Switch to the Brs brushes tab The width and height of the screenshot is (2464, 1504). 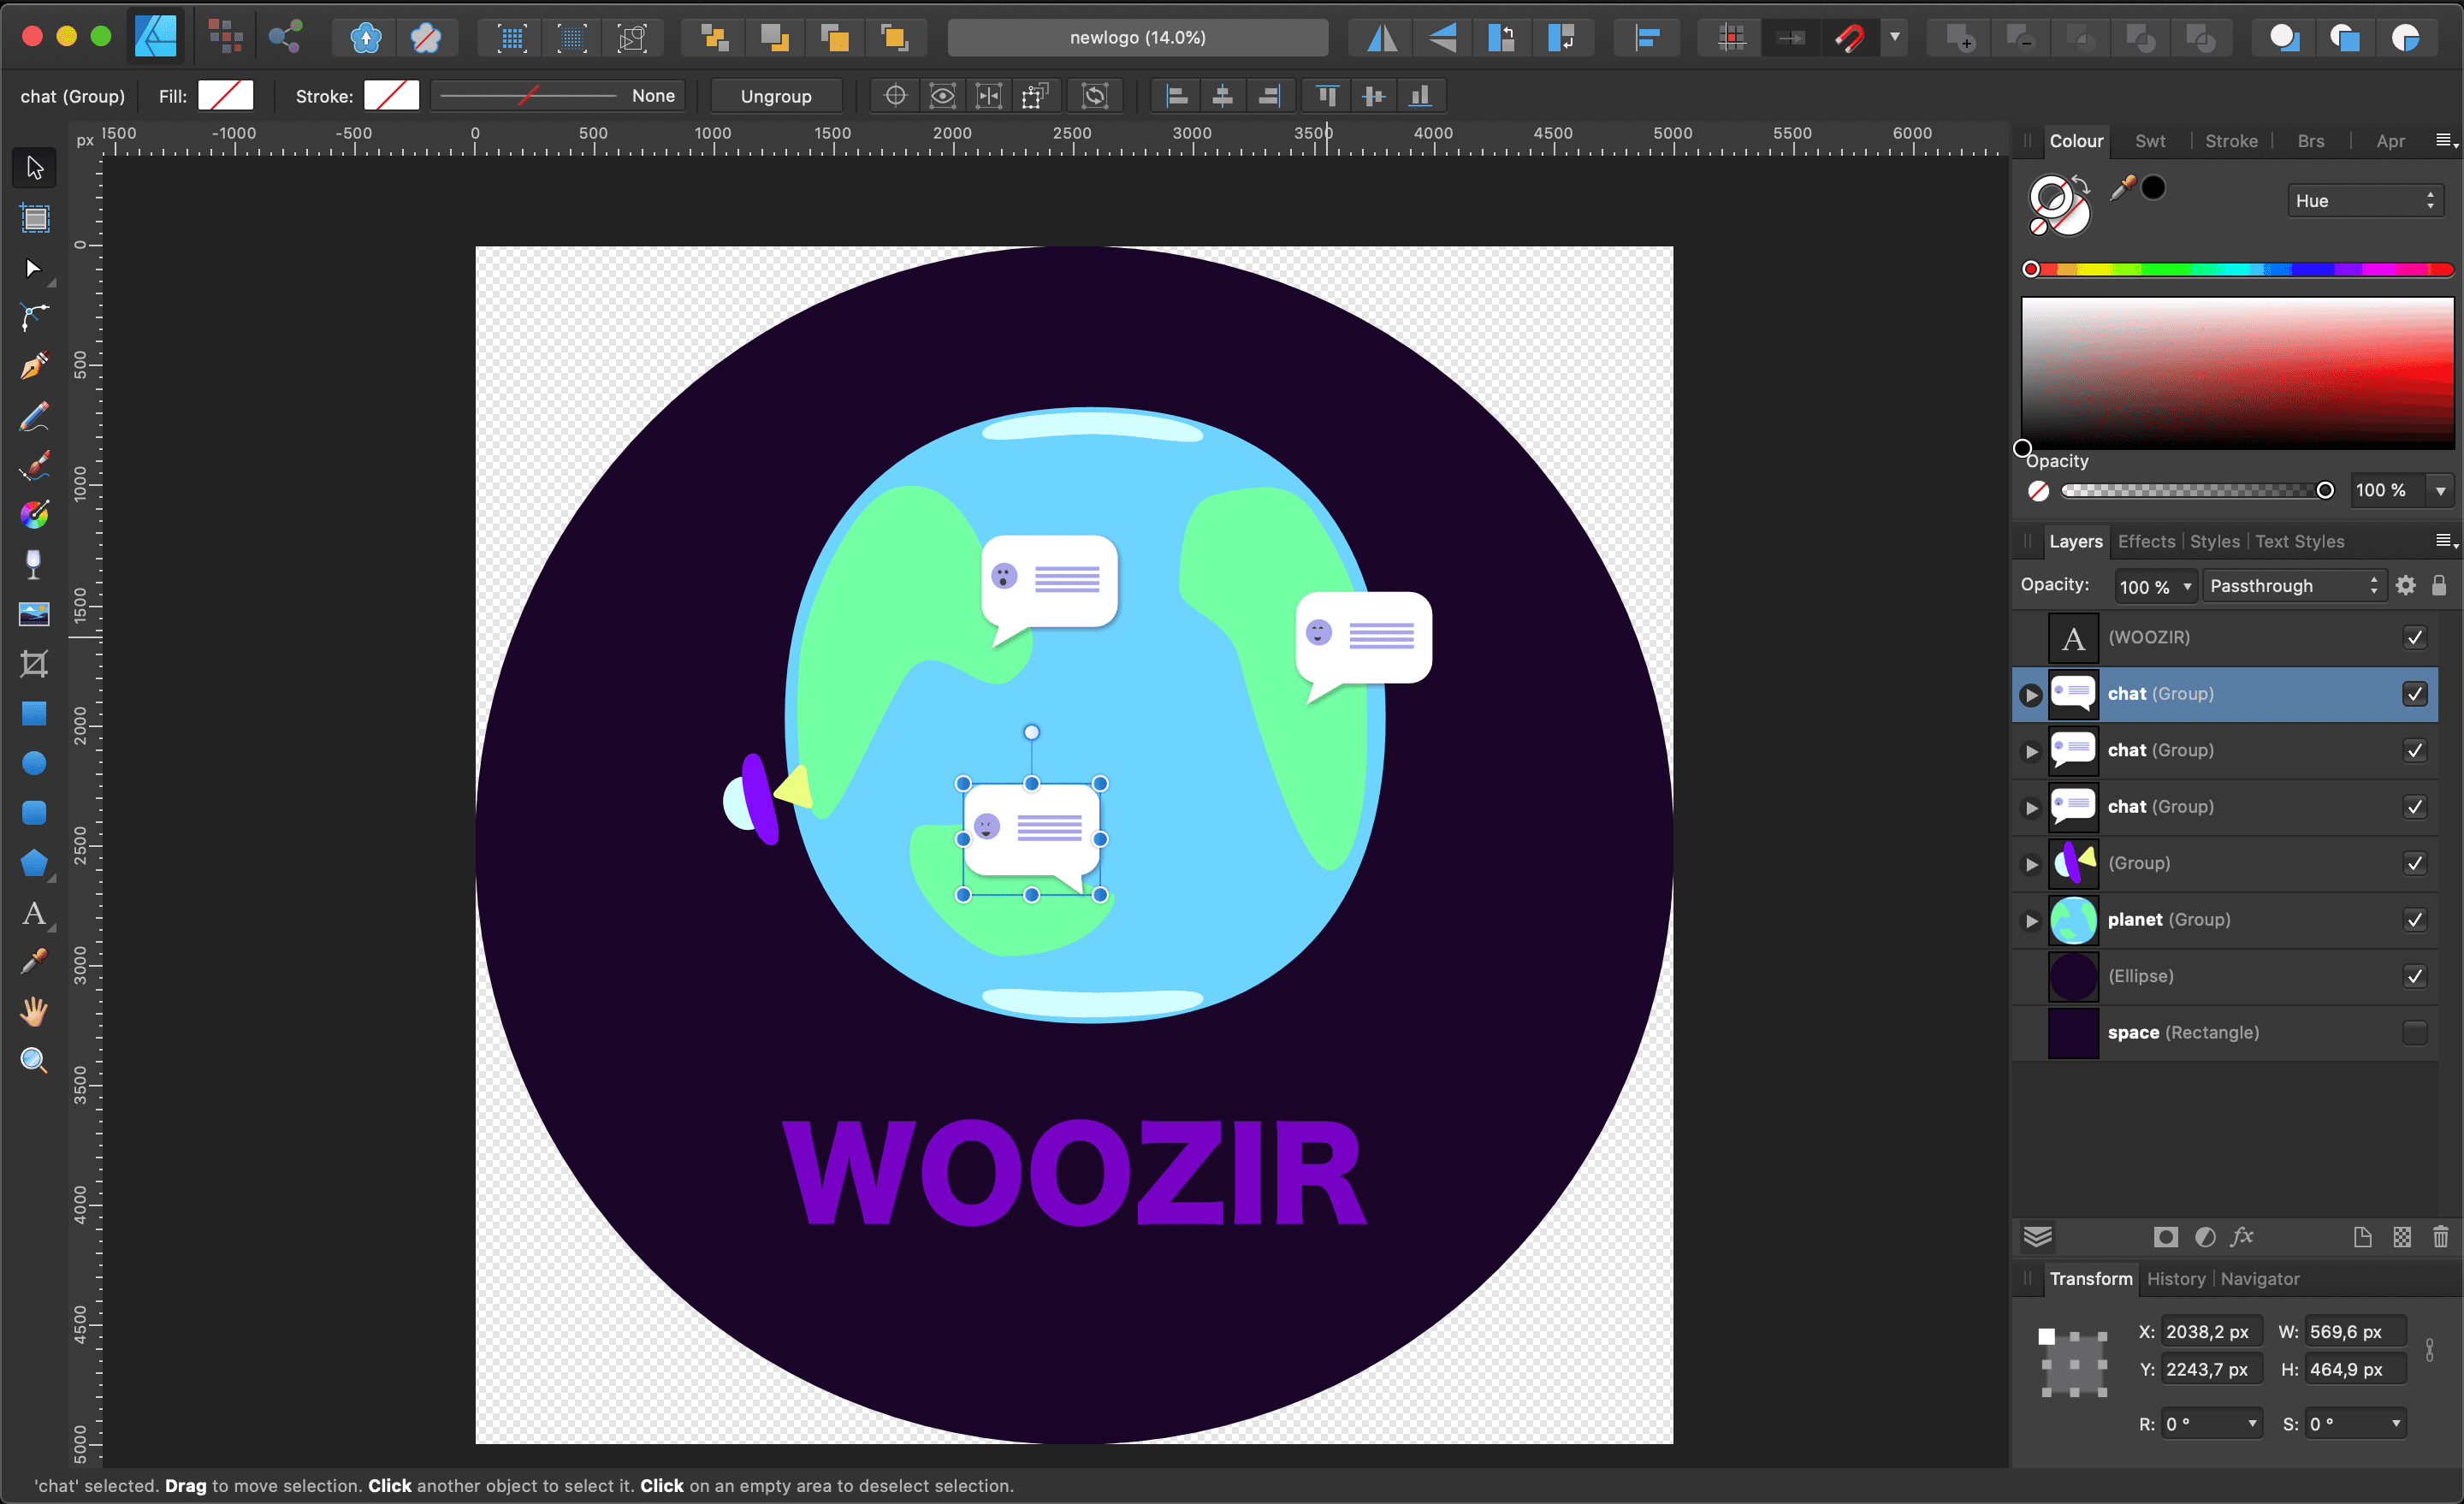(2310, 141)
